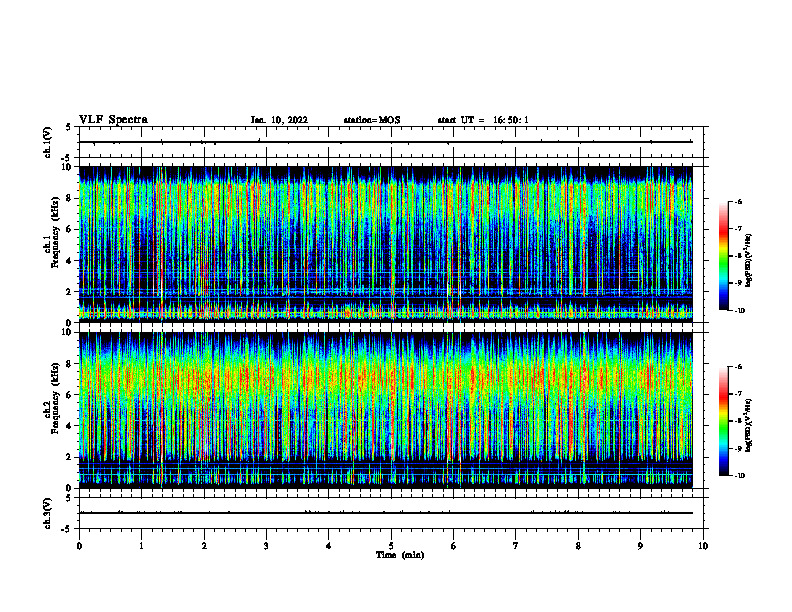Click the ch.1 colorbar "-6" tick label
The width and height of the screenshot is (792, 612).
[738, 202]
